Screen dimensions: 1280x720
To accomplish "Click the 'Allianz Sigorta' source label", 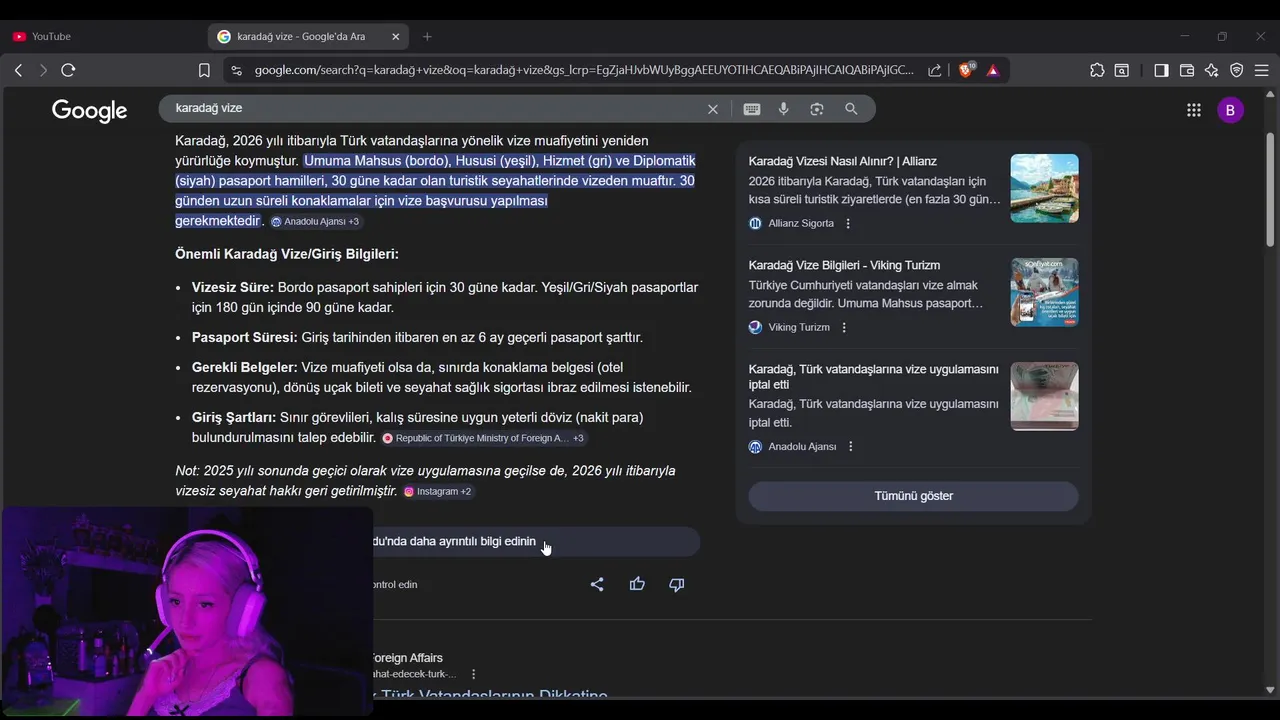I will coord(801,223).
